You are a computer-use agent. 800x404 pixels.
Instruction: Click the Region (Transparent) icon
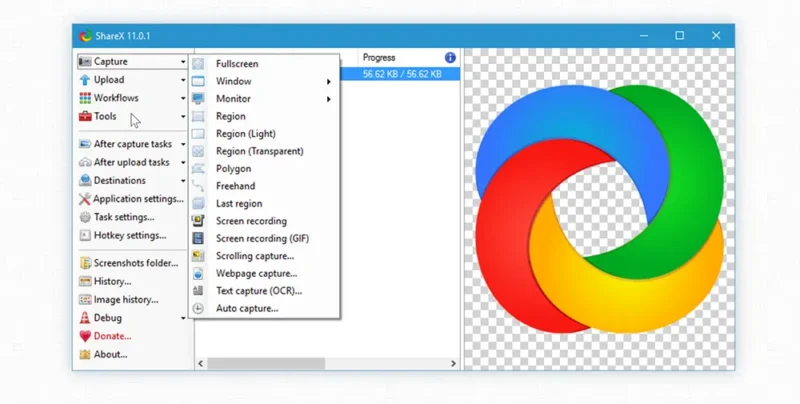[x=198, y=151]
